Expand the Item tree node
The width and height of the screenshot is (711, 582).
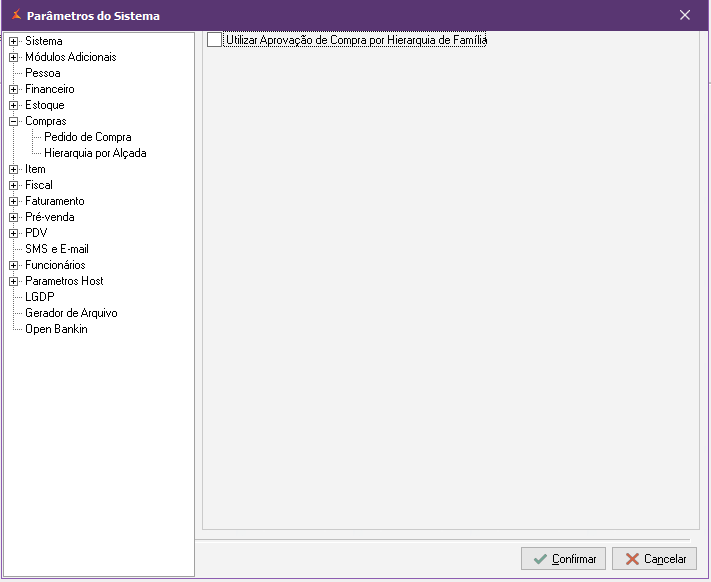point(14,170)
